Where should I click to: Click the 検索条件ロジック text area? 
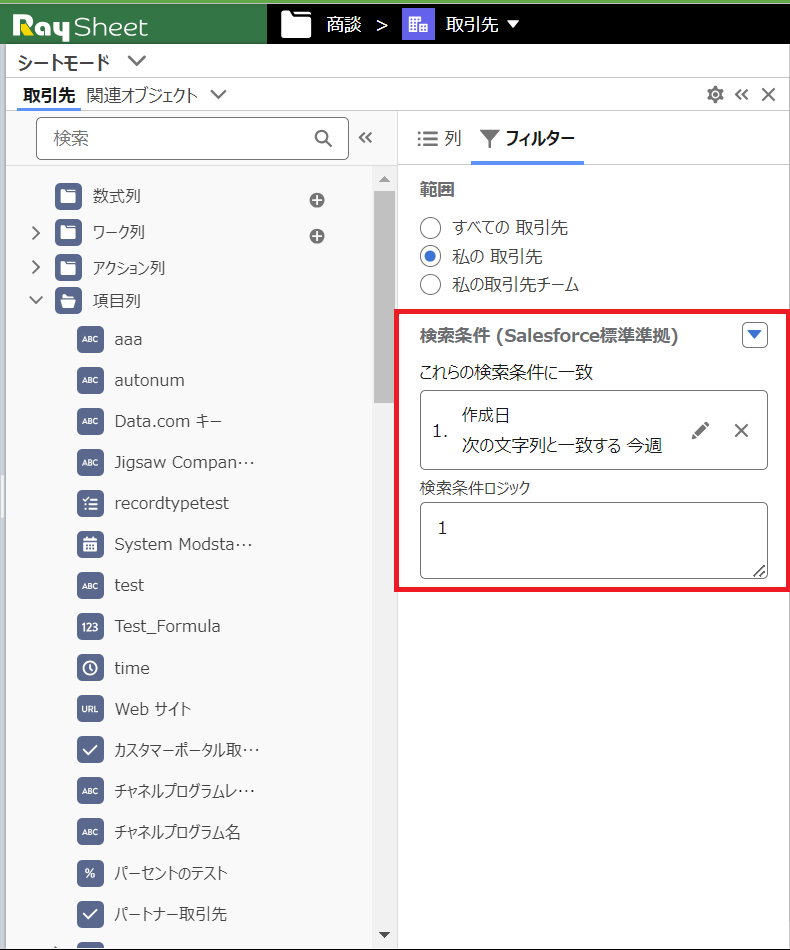(594, 540)
